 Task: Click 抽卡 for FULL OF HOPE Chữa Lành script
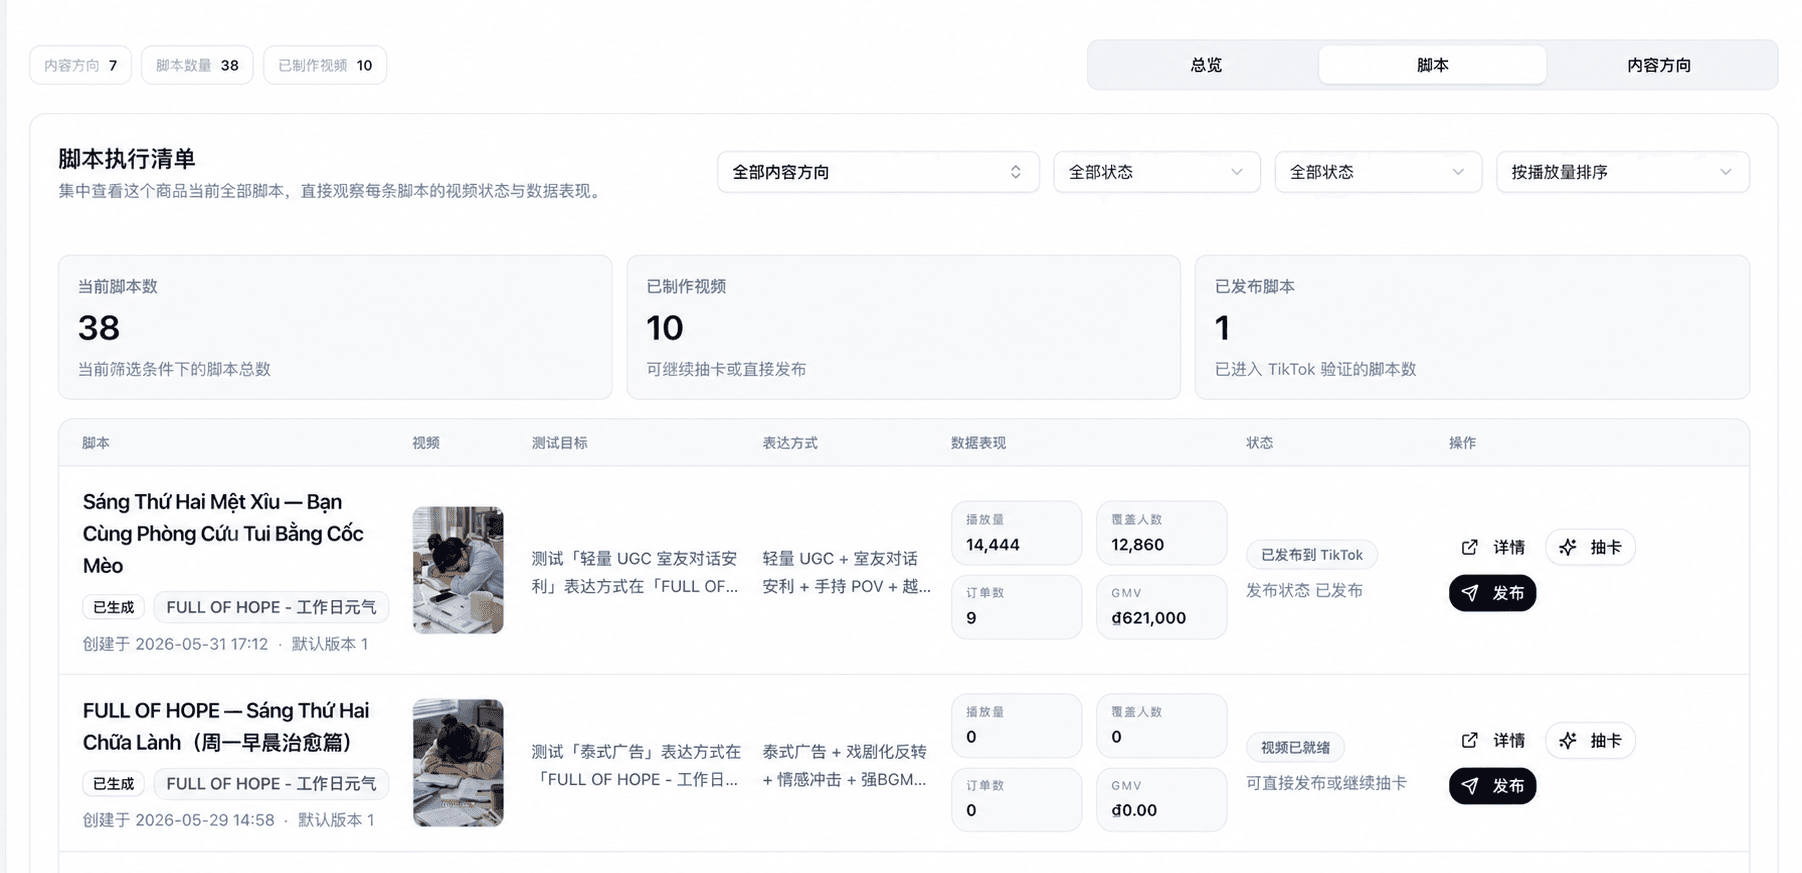[1591, 740]
